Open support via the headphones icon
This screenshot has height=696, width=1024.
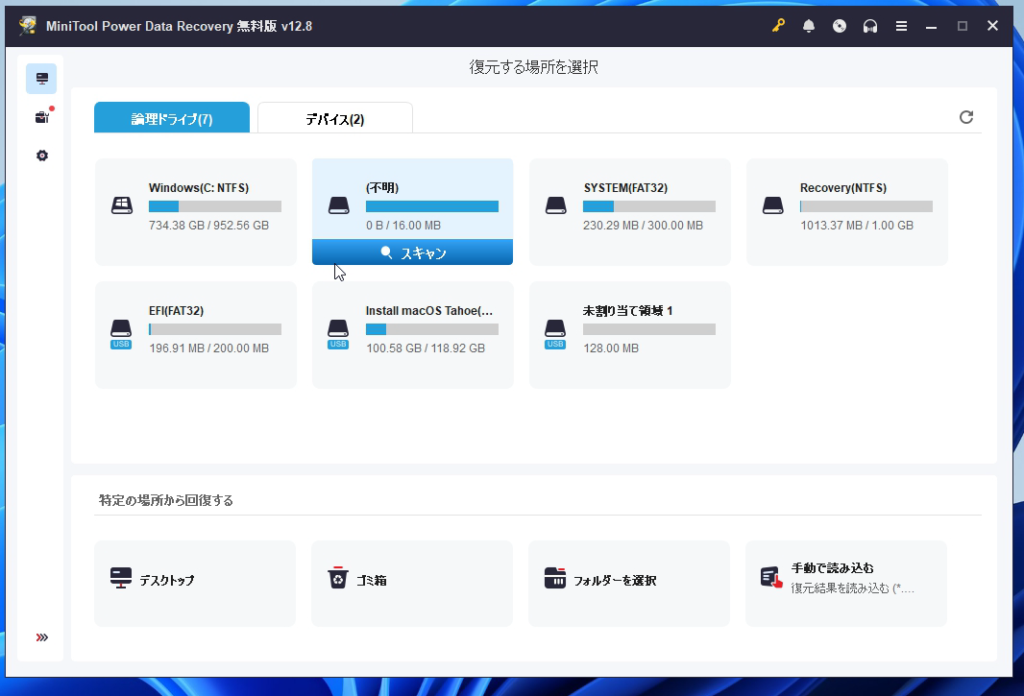coord(871,26)
